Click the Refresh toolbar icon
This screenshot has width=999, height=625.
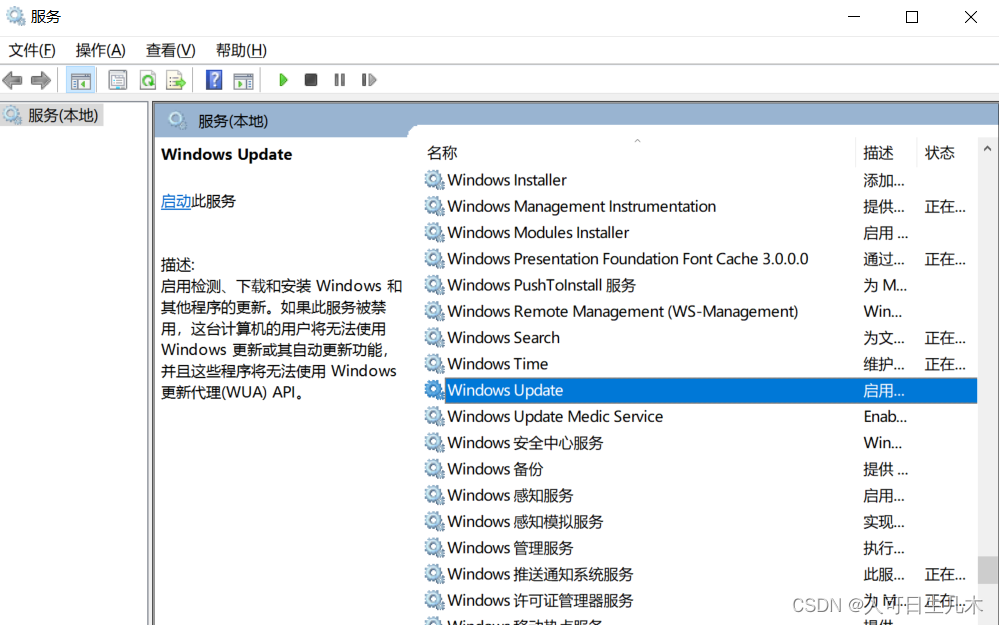pyautogui.click(x=148, y=80)
